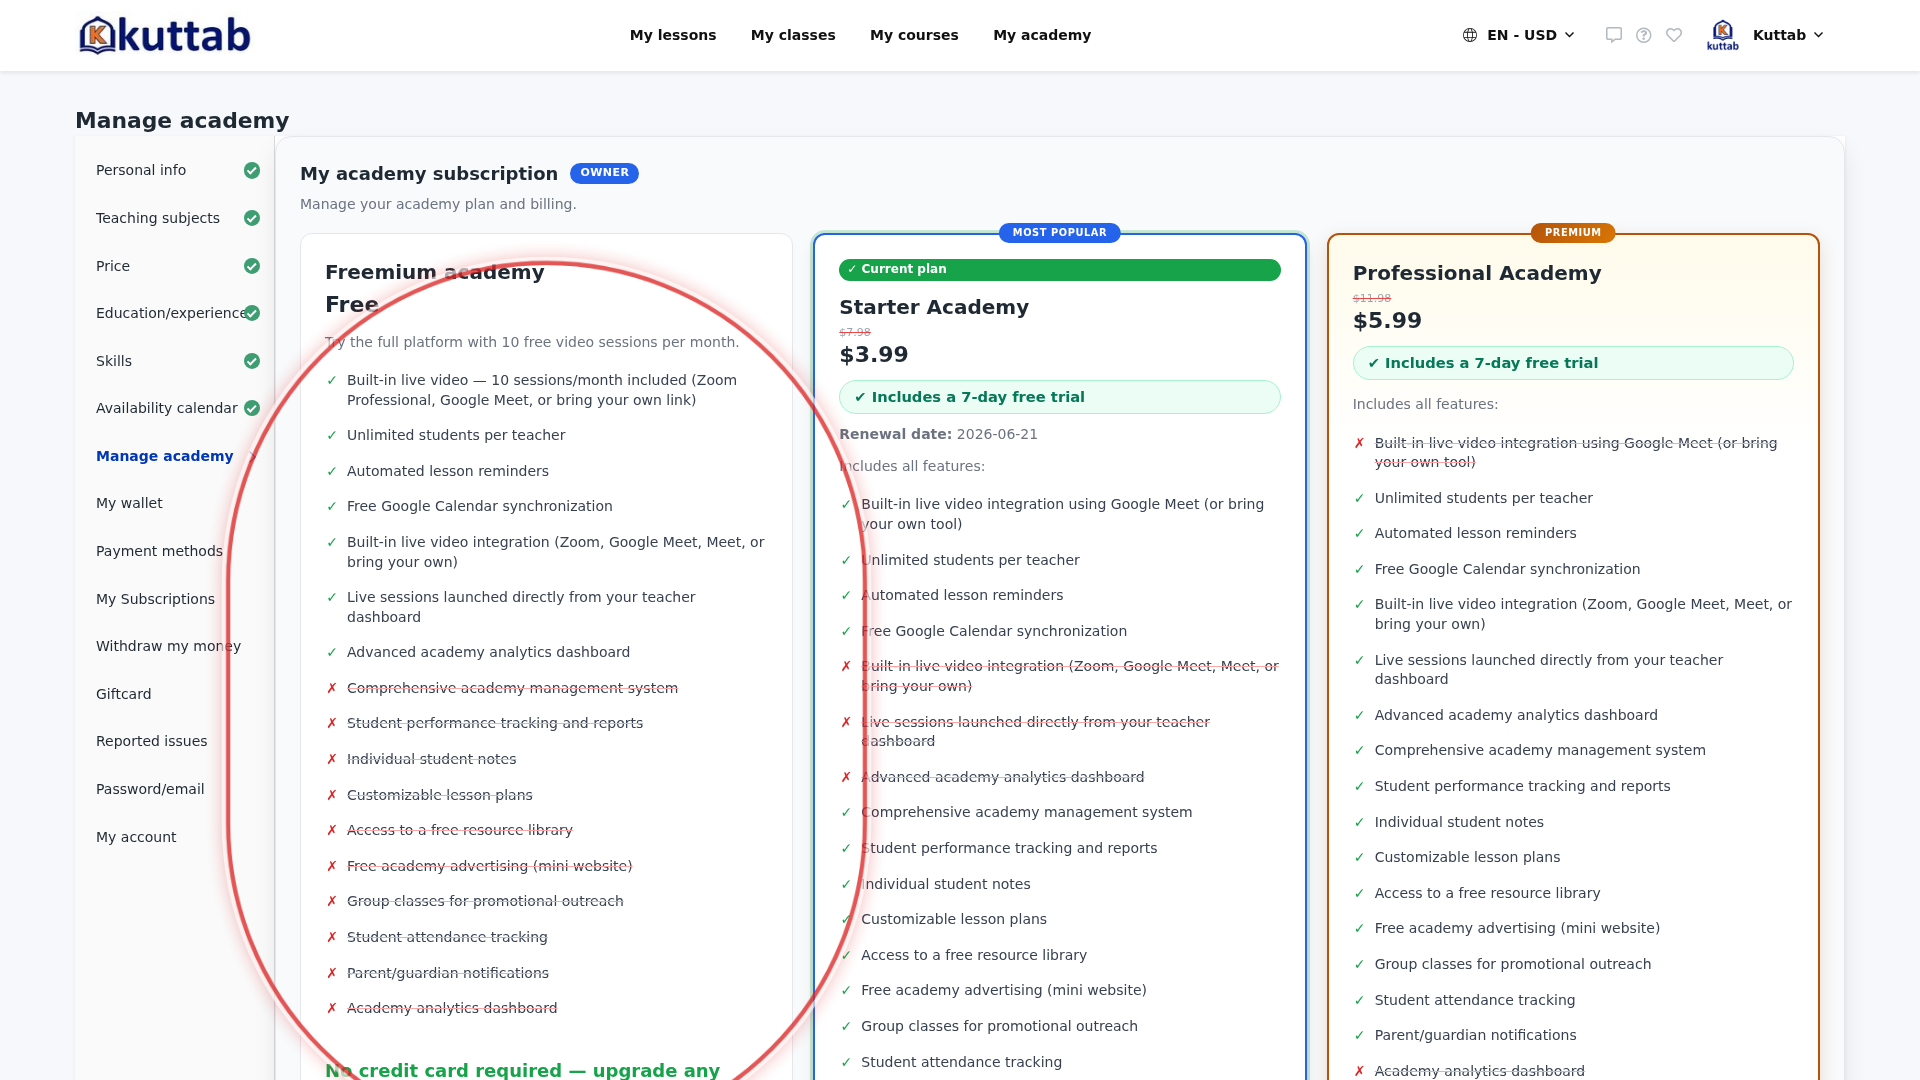
Task: Go to My account
Action: 136,837
